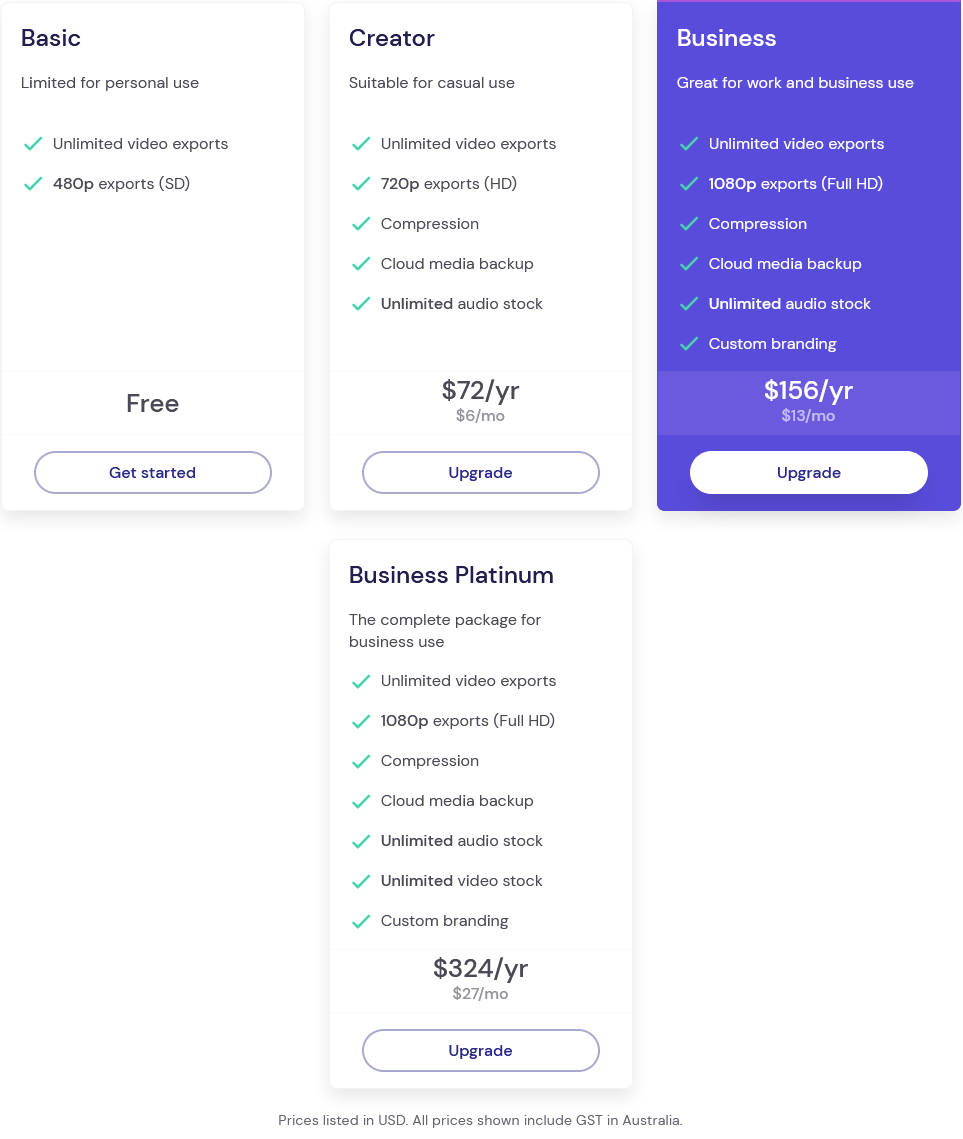
Task: Click the Free price label in Basic
Action: 152,403
